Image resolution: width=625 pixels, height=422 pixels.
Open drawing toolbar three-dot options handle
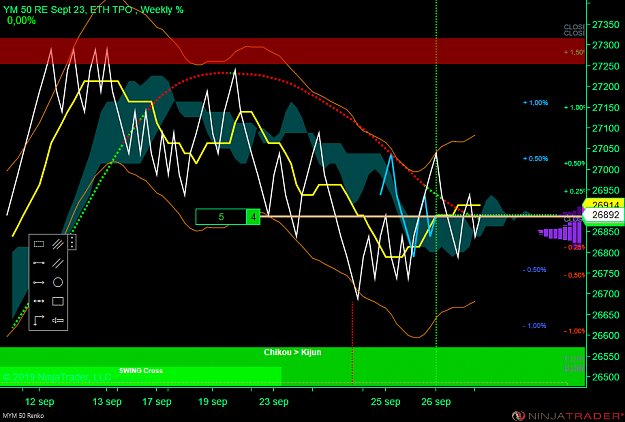[x=72, y=242]
